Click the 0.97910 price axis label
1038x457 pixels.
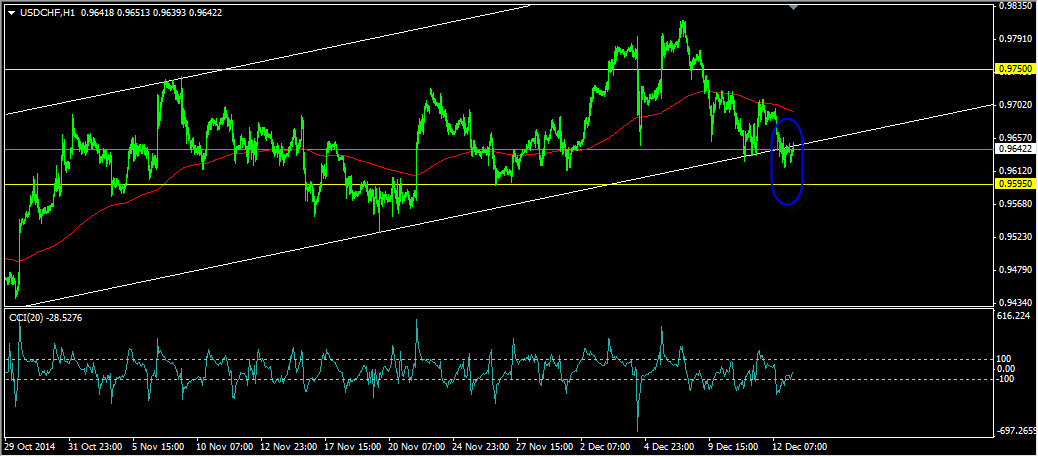pos(1016,38)
